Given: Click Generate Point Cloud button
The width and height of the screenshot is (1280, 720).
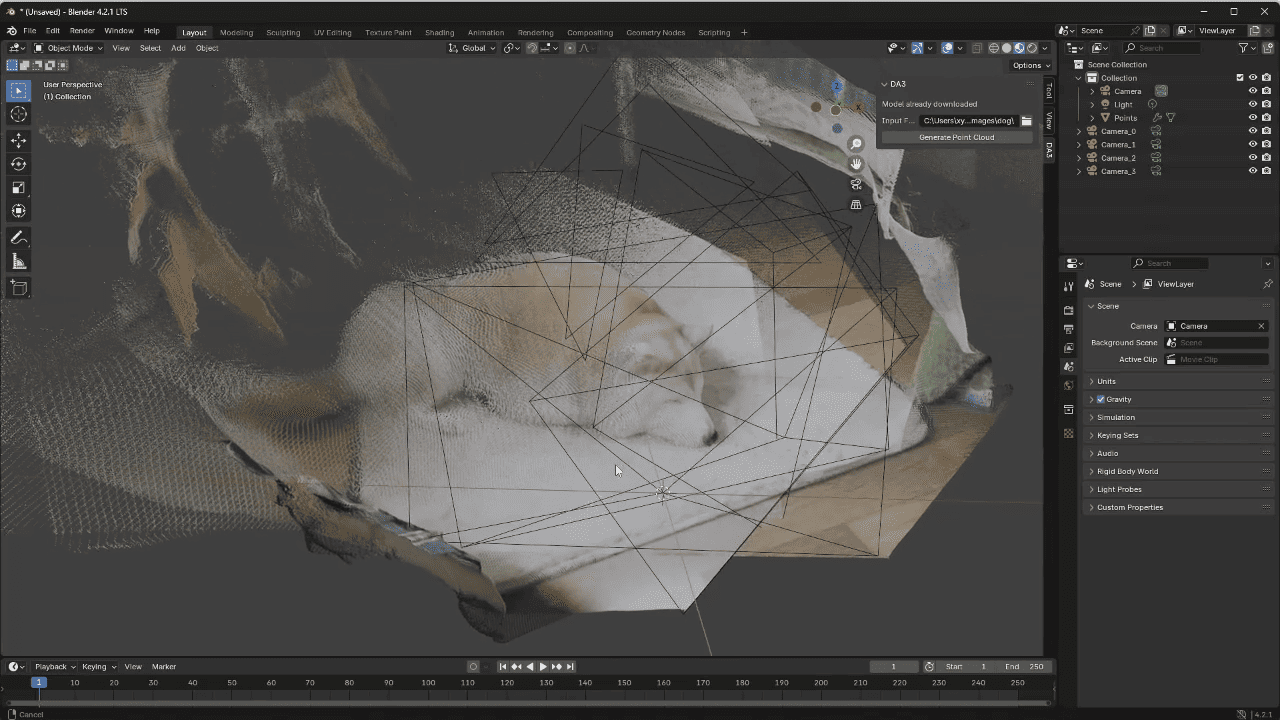Looking at the screenshot, I should (x=956, y=137).
